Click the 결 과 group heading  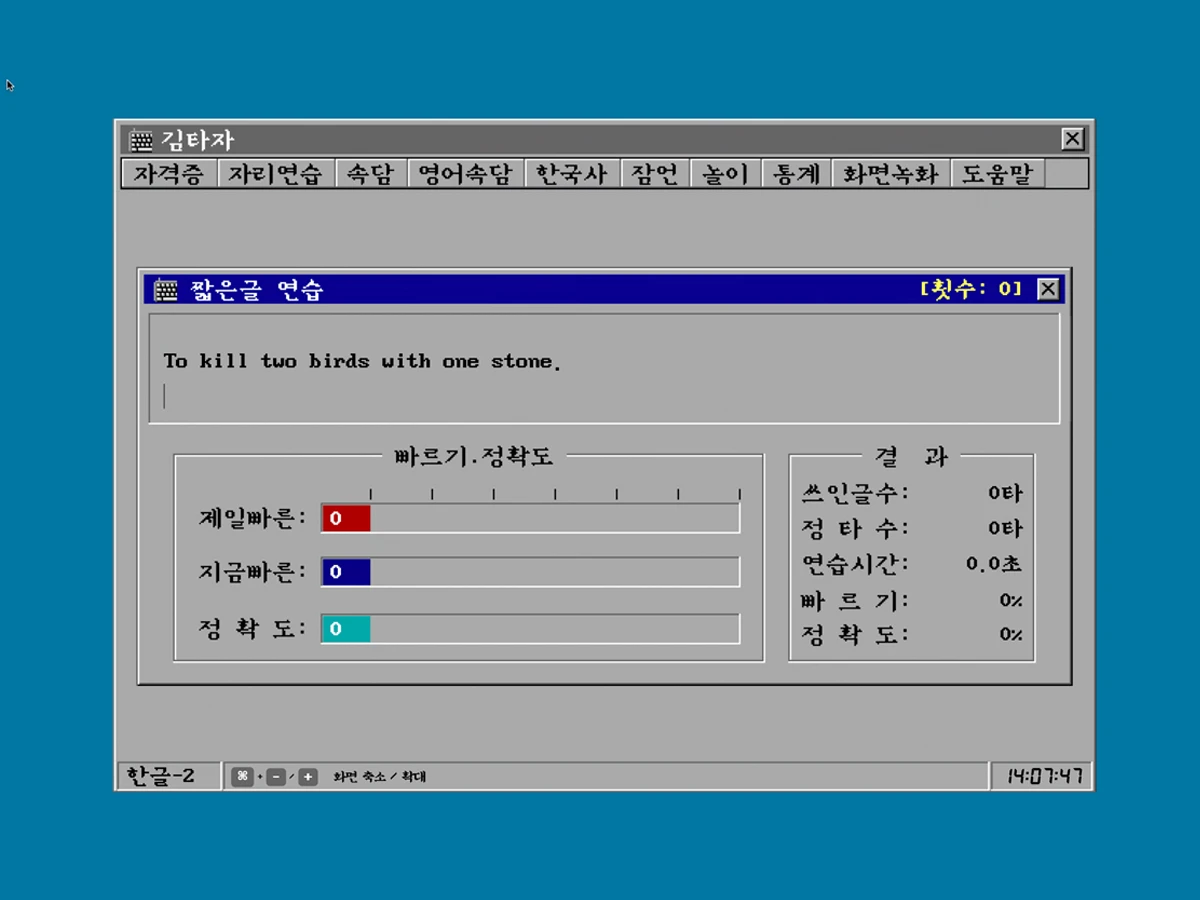tap(911, 457)
